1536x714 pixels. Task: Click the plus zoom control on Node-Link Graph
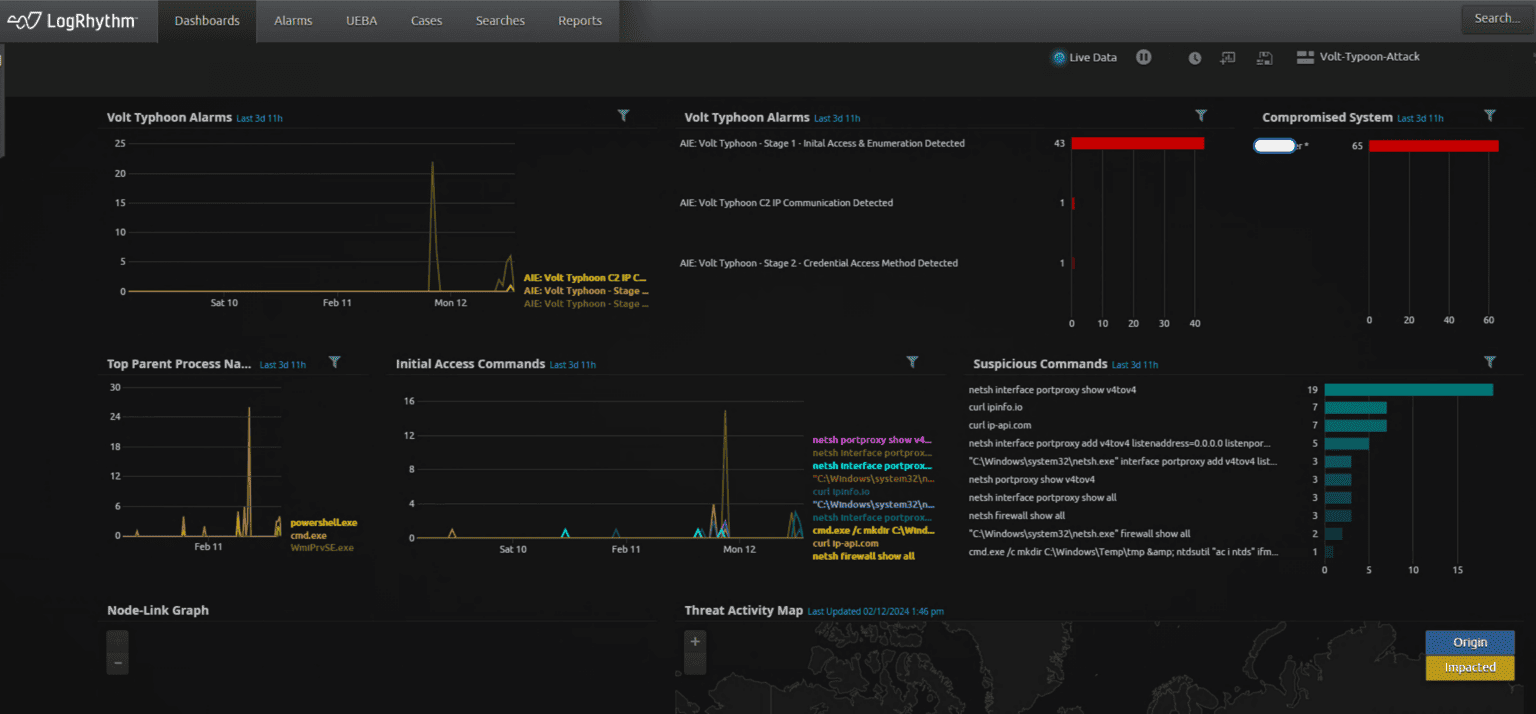point(117,637)
